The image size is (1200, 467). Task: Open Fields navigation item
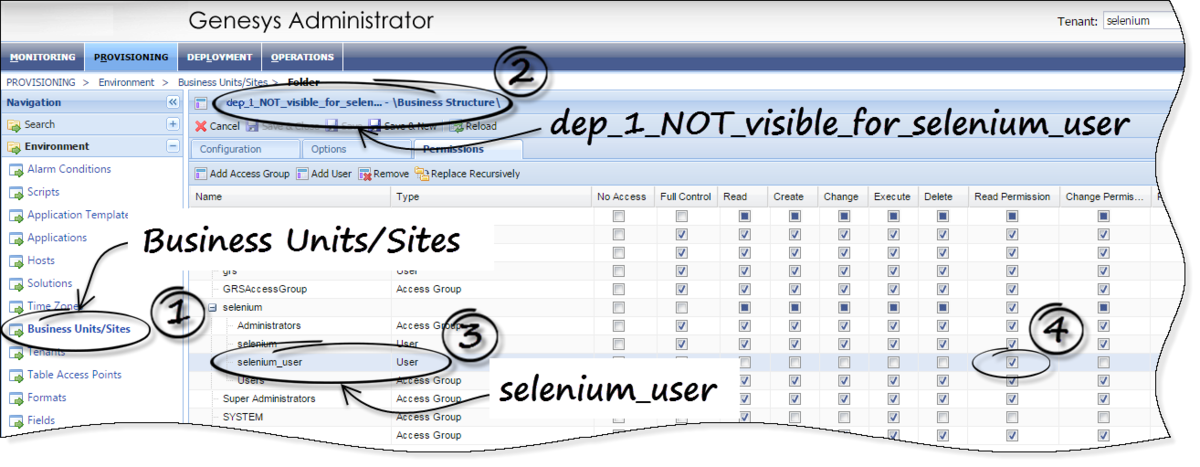click(x=42, y=420)
